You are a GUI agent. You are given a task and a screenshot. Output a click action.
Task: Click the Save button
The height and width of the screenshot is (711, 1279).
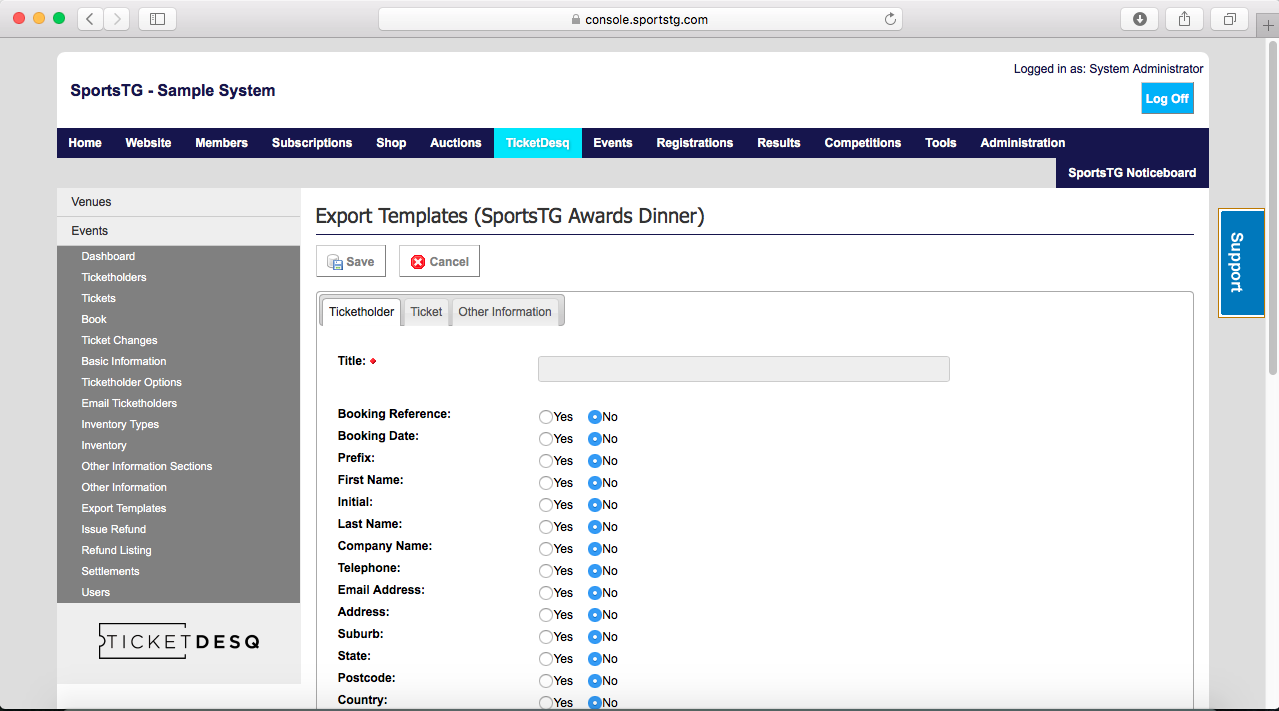coord(351,261)
